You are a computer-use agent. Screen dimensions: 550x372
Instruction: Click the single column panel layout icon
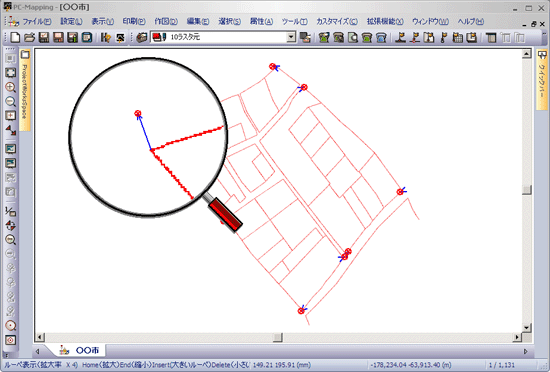(x=491, y=37)
